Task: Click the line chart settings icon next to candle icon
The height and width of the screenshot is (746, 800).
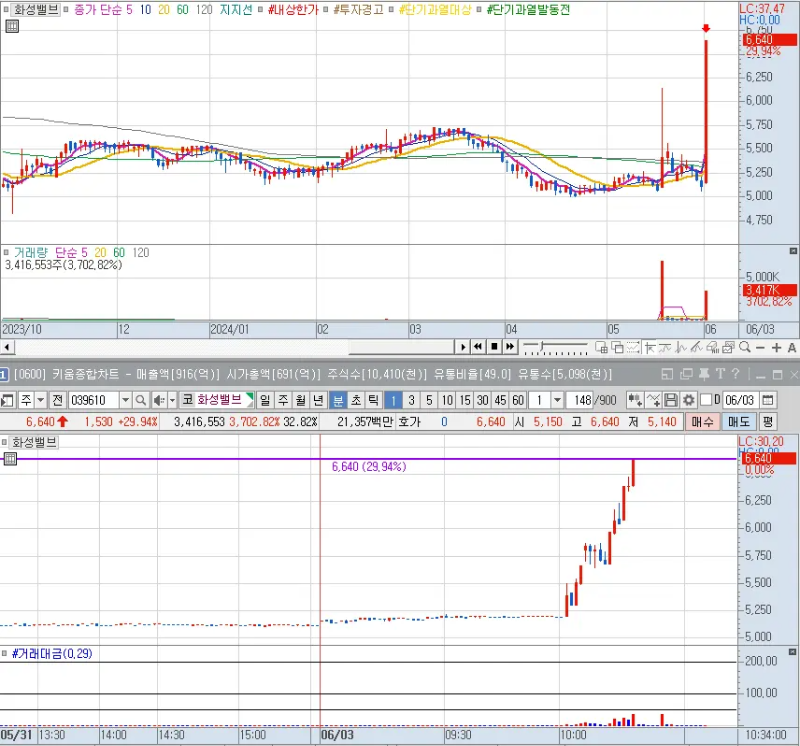Action: pos(653,400)
